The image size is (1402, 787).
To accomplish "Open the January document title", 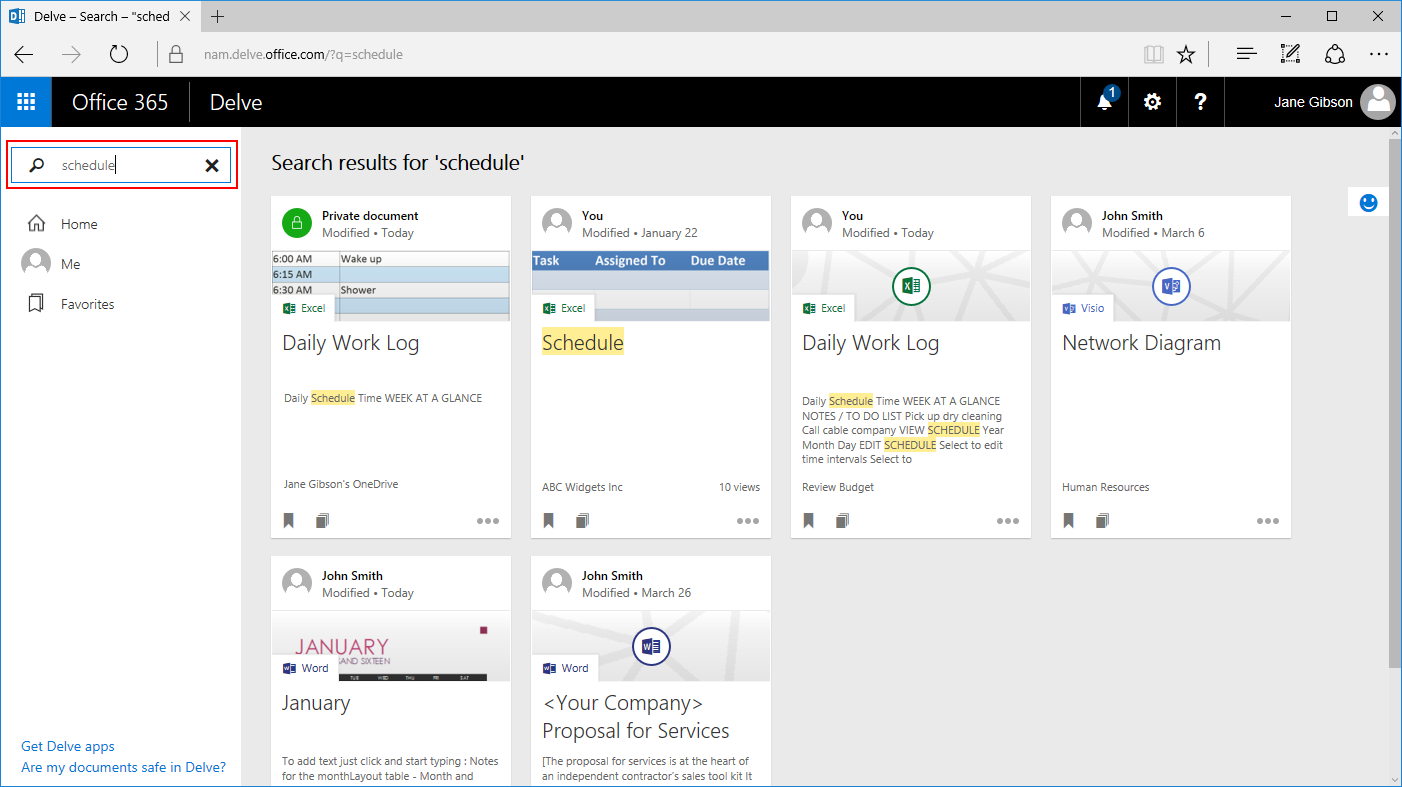I will click(316, 703).
